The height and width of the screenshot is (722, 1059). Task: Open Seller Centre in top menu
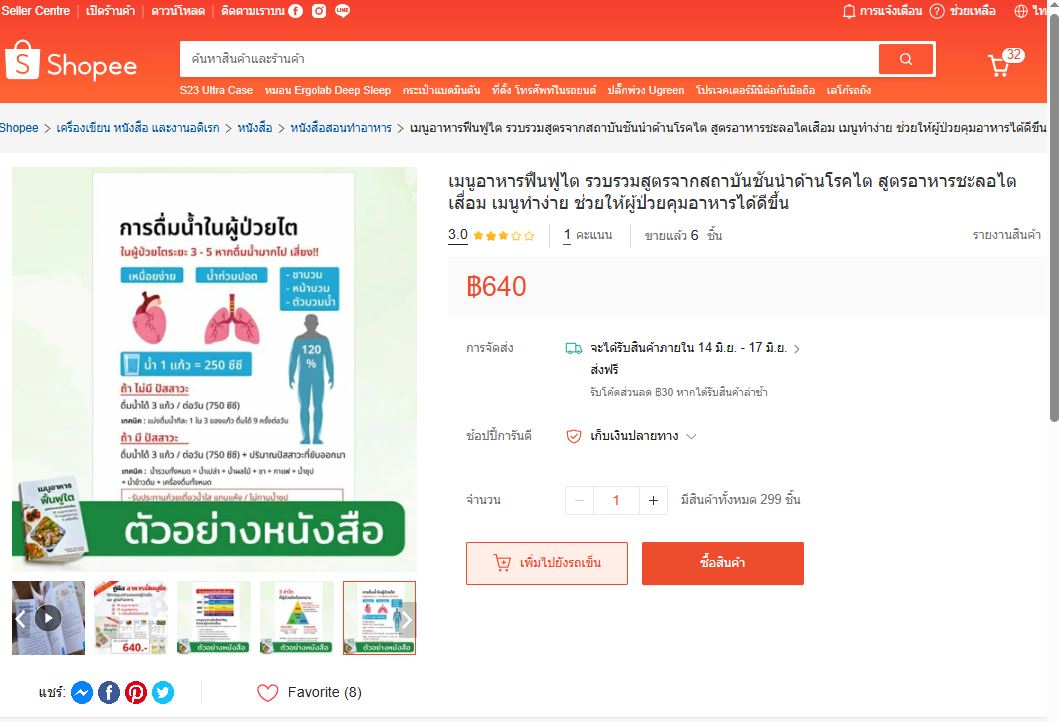(x=36, y=11)
